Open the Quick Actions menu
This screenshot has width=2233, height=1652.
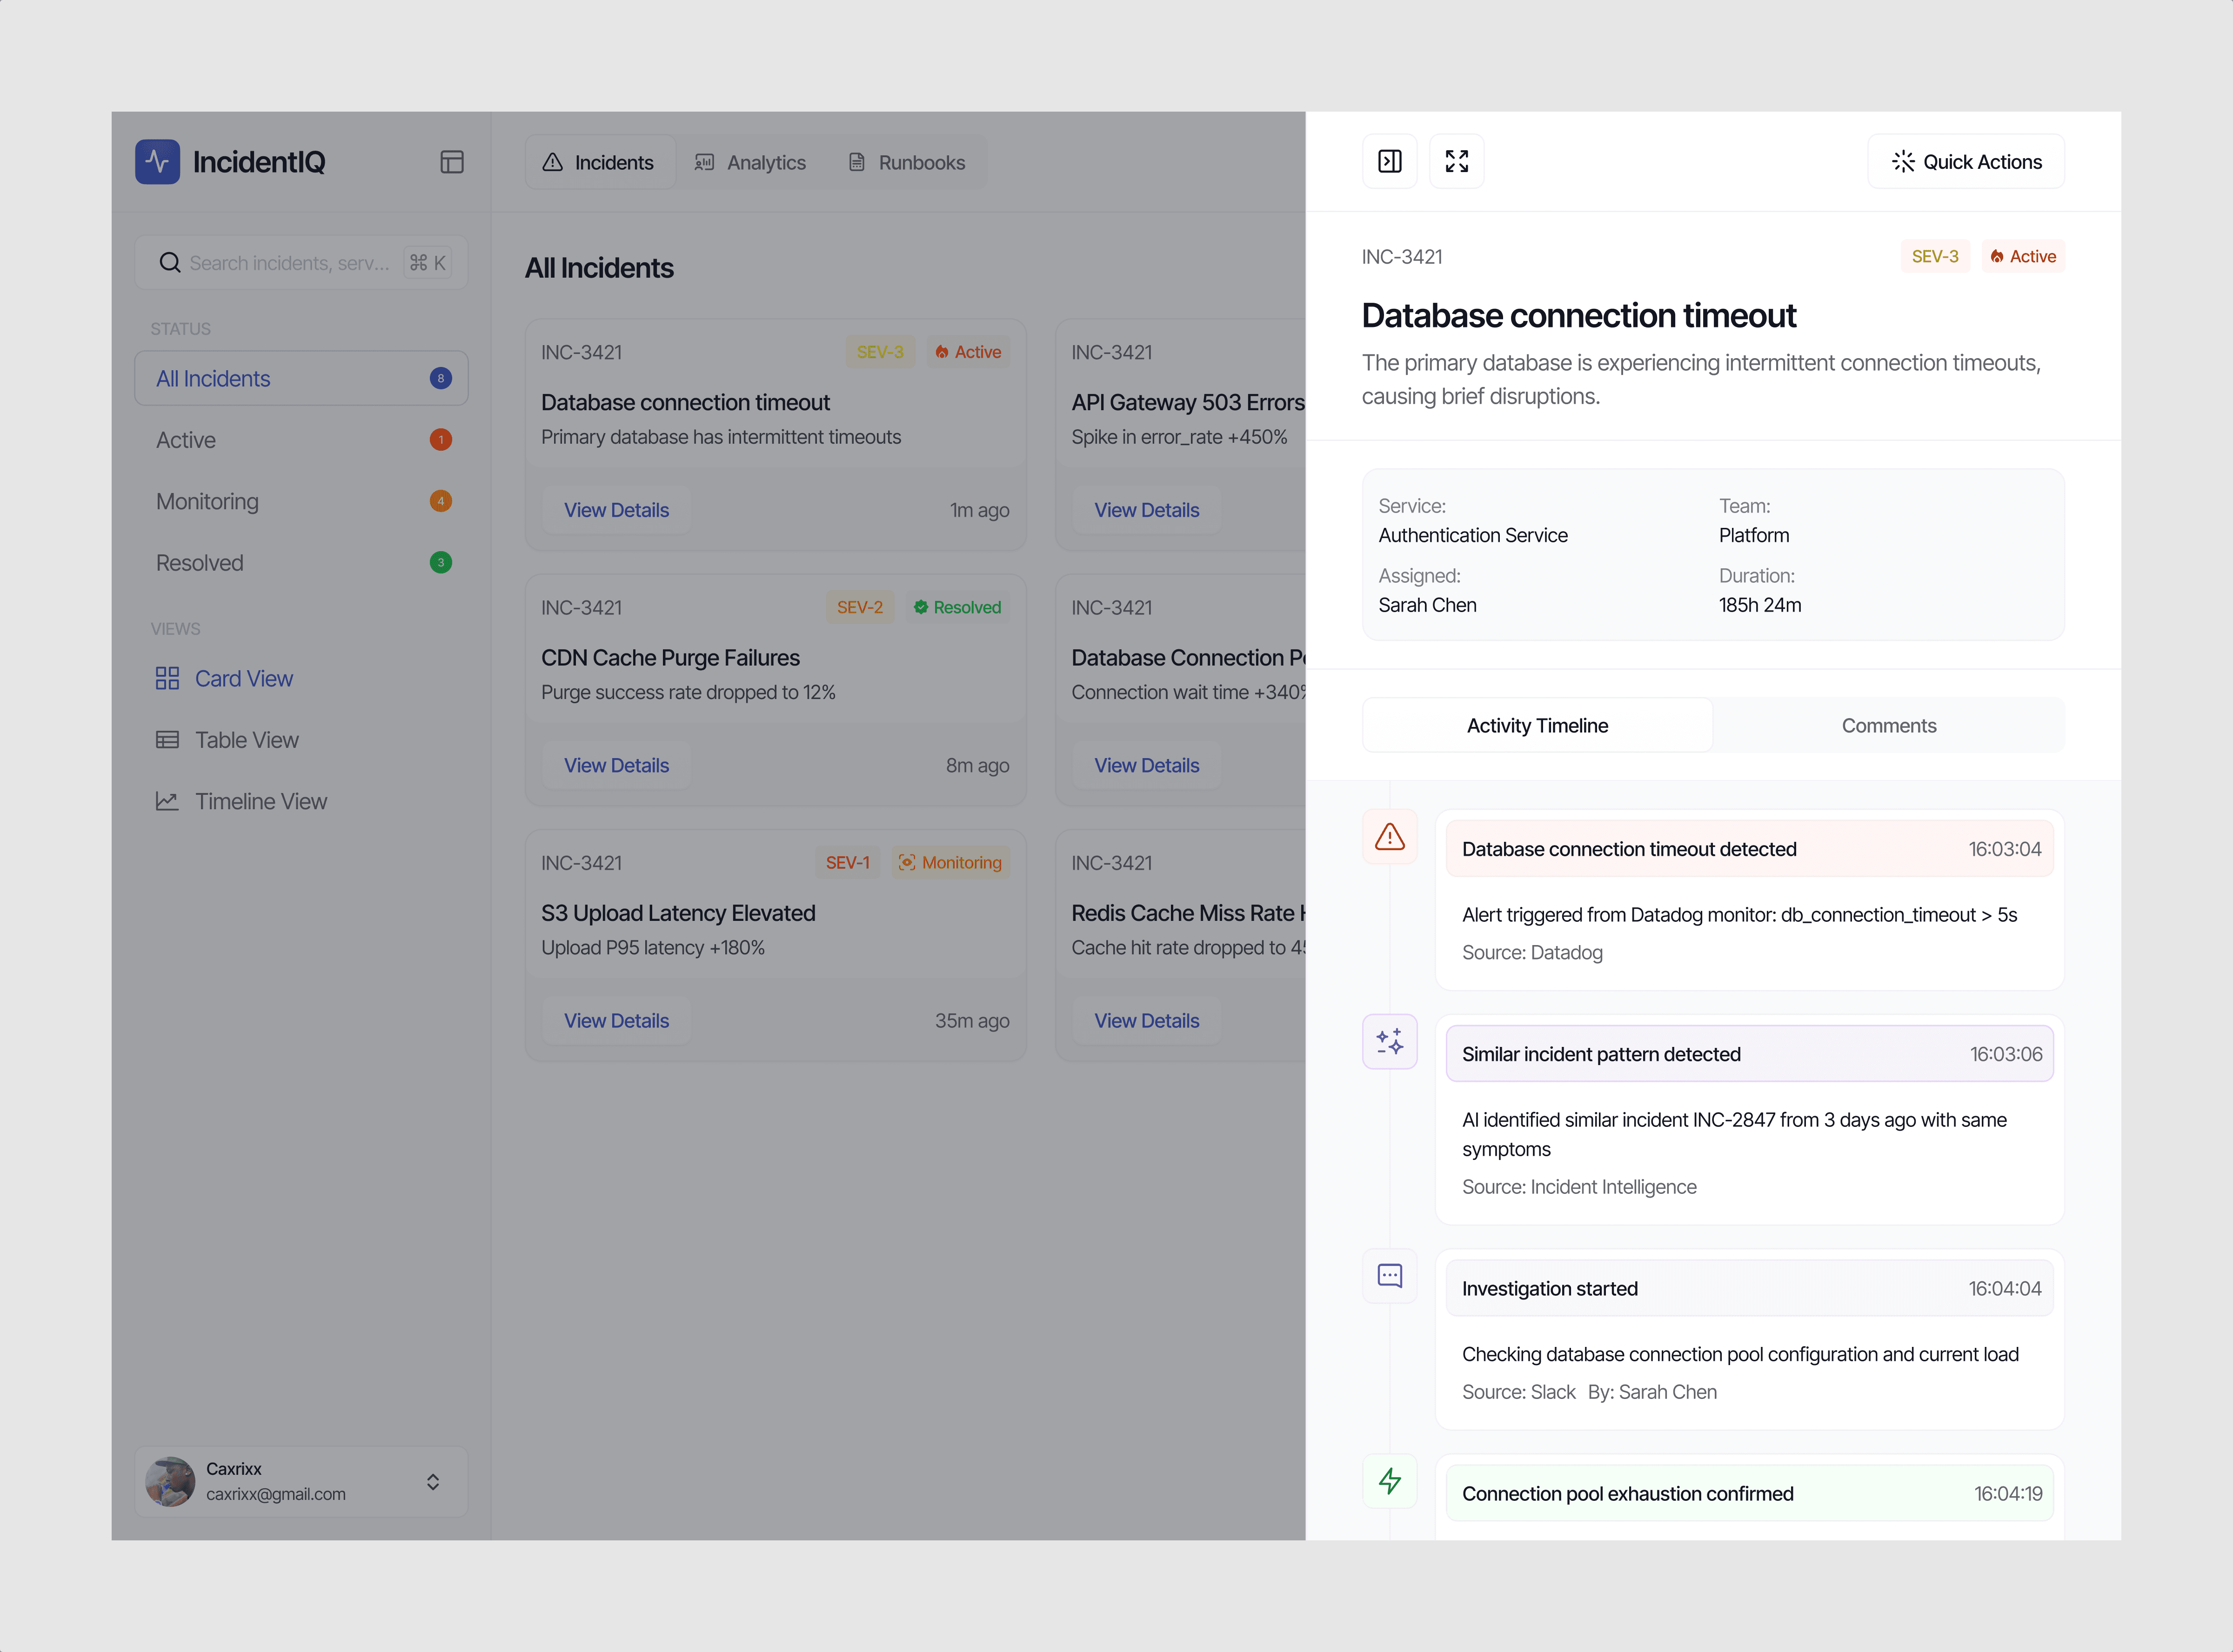(x=1965, y=161)
